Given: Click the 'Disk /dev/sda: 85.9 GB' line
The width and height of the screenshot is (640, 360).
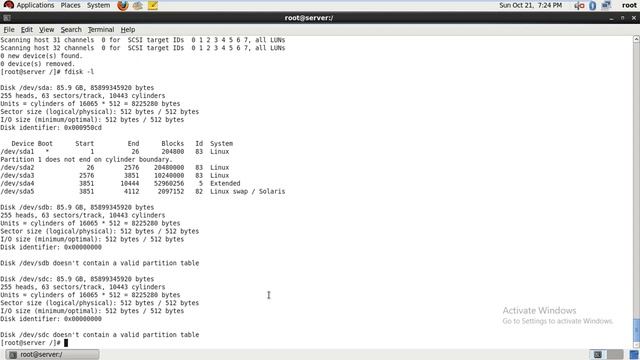Looking at the screenshot, I should pos(77,88).
